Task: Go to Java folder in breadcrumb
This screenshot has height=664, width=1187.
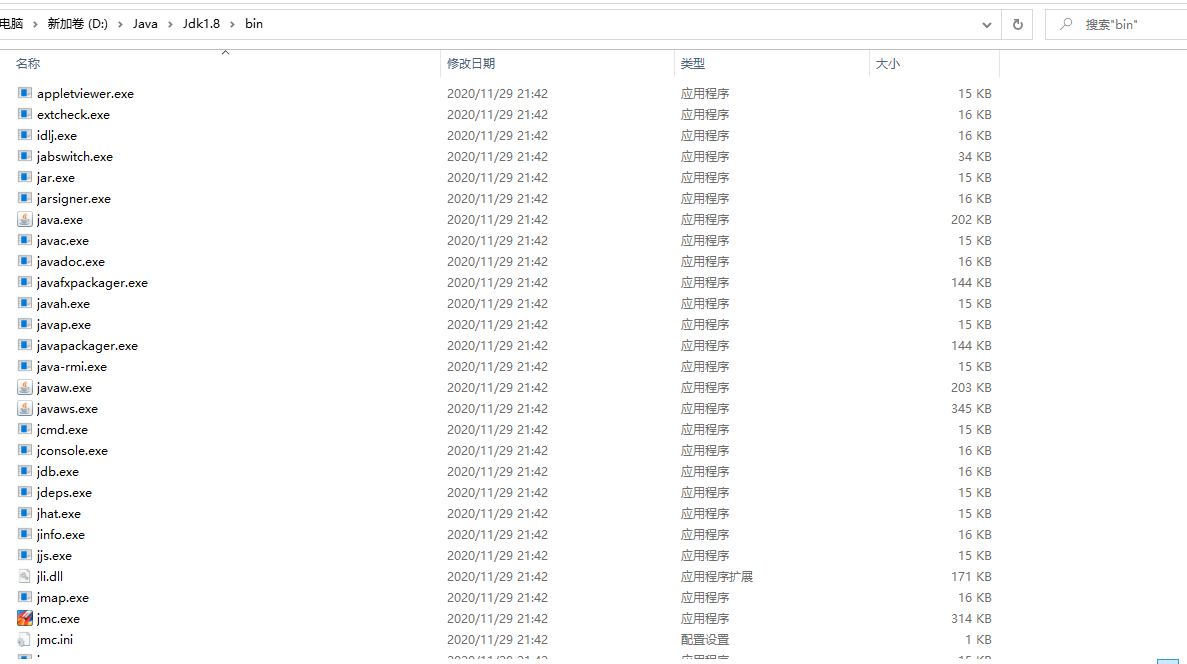Action: [145, 24]
